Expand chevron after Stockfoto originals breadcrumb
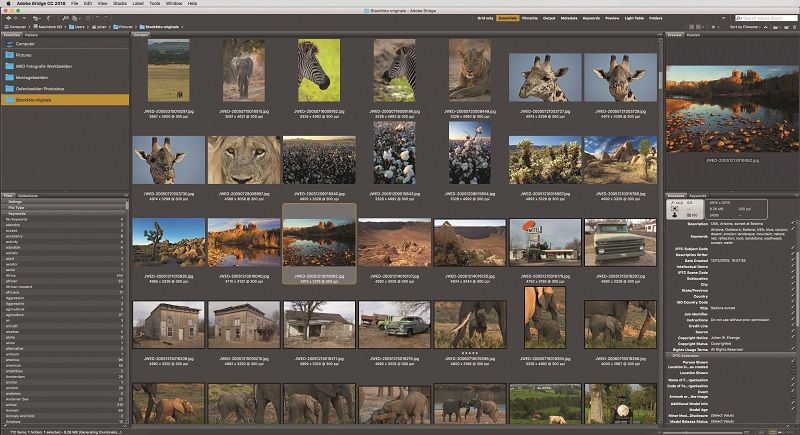Screen dimensions: 800x435 (182, 27)
